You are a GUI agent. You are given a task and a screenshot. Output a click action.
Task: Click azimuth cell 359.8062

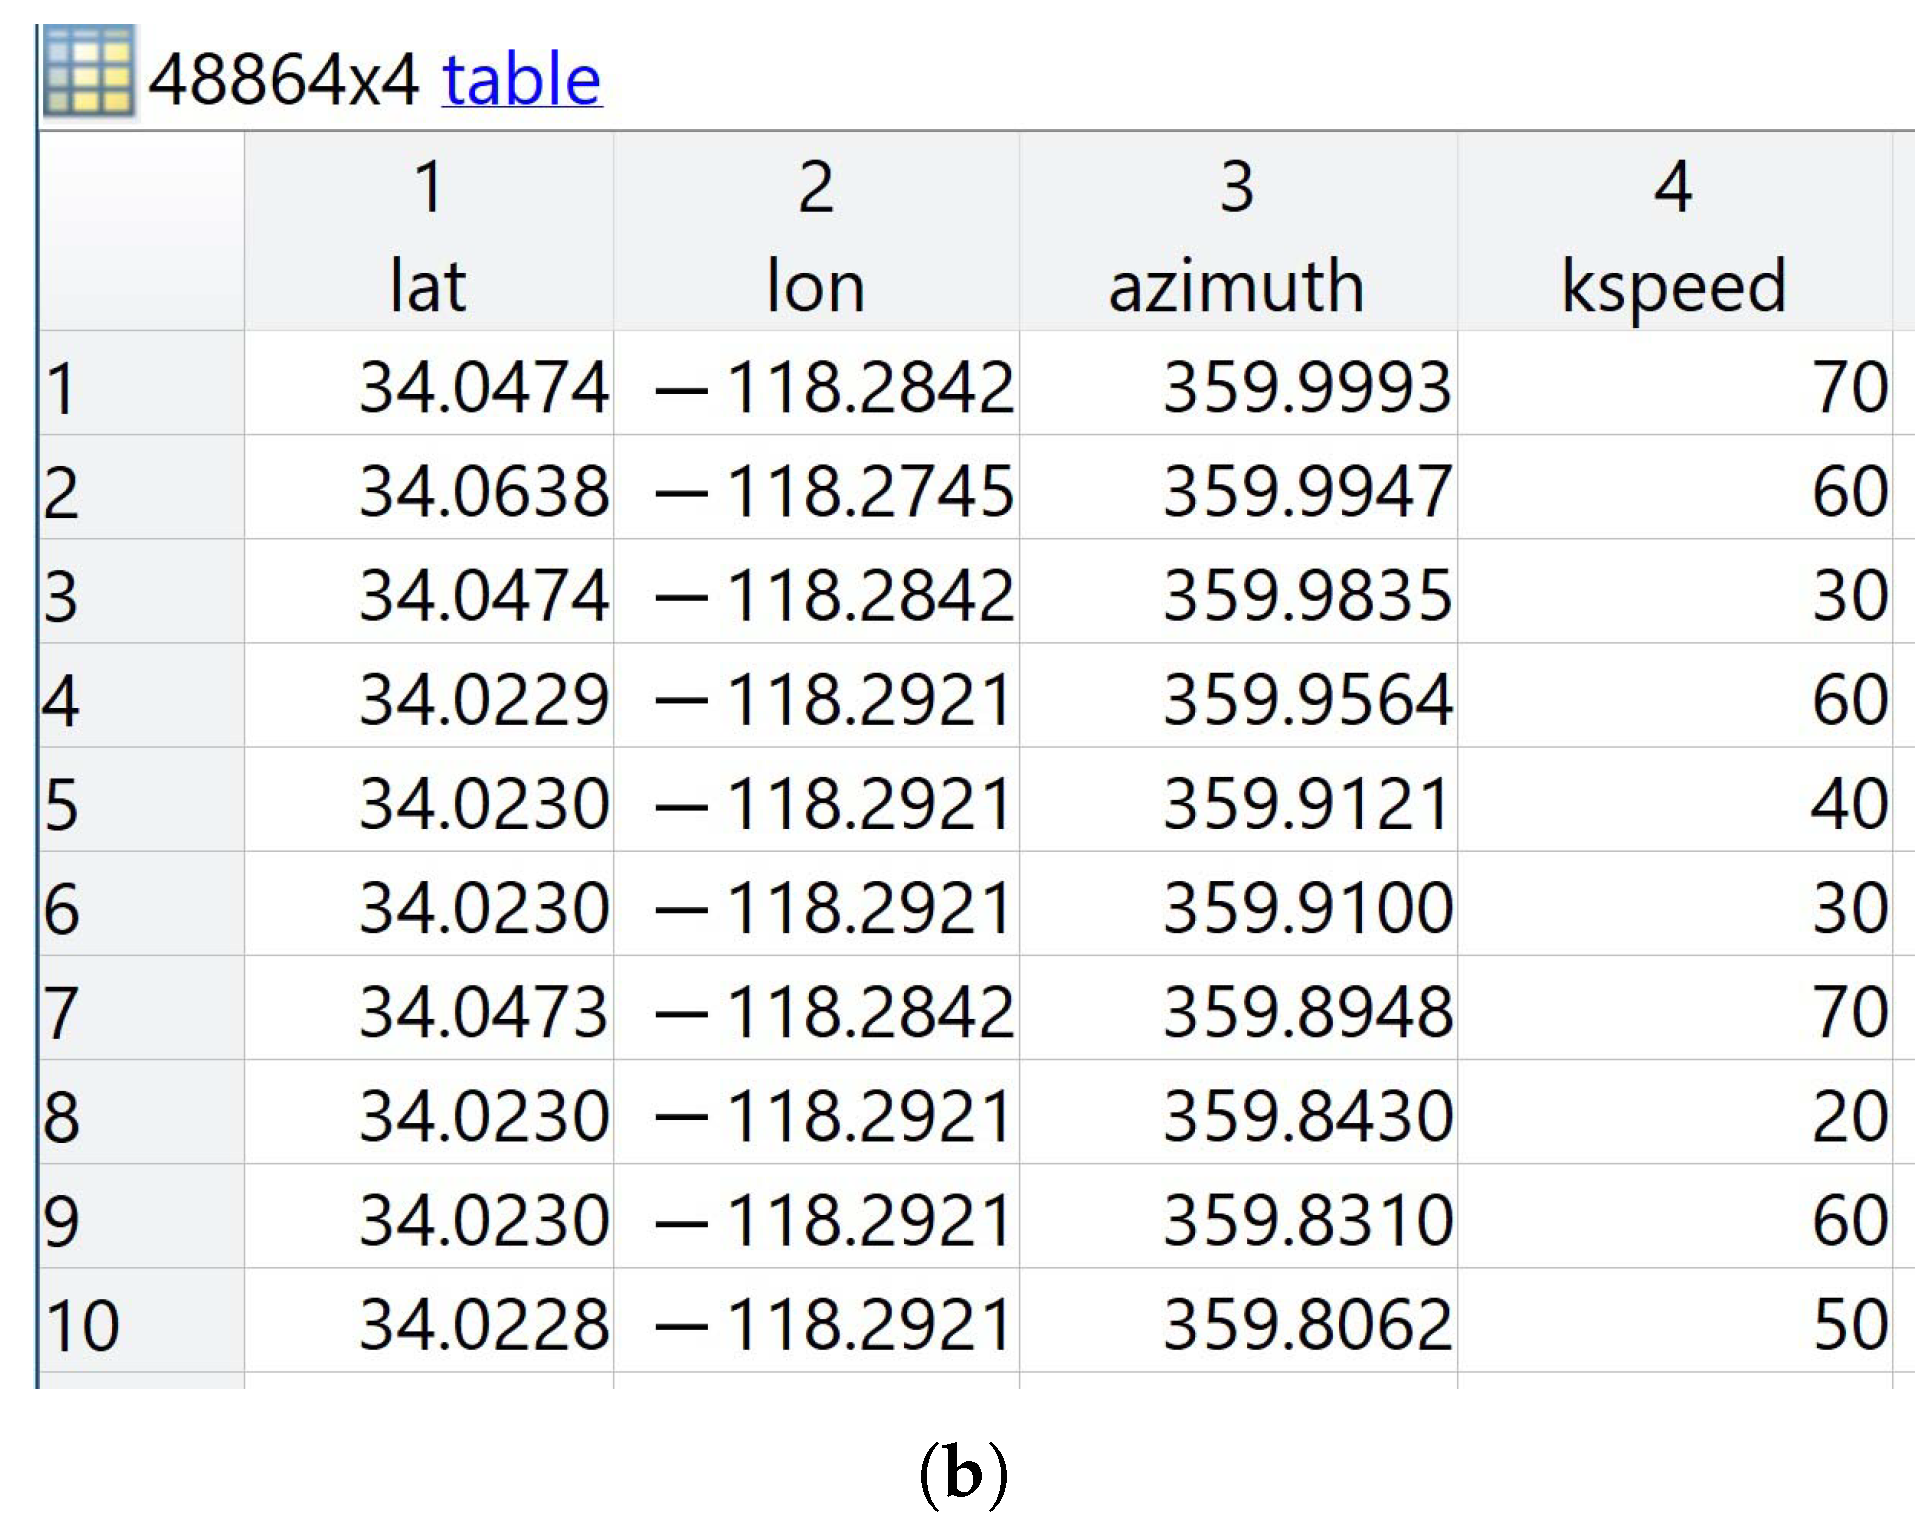pyautogui.click(x=1306, y=1324)
